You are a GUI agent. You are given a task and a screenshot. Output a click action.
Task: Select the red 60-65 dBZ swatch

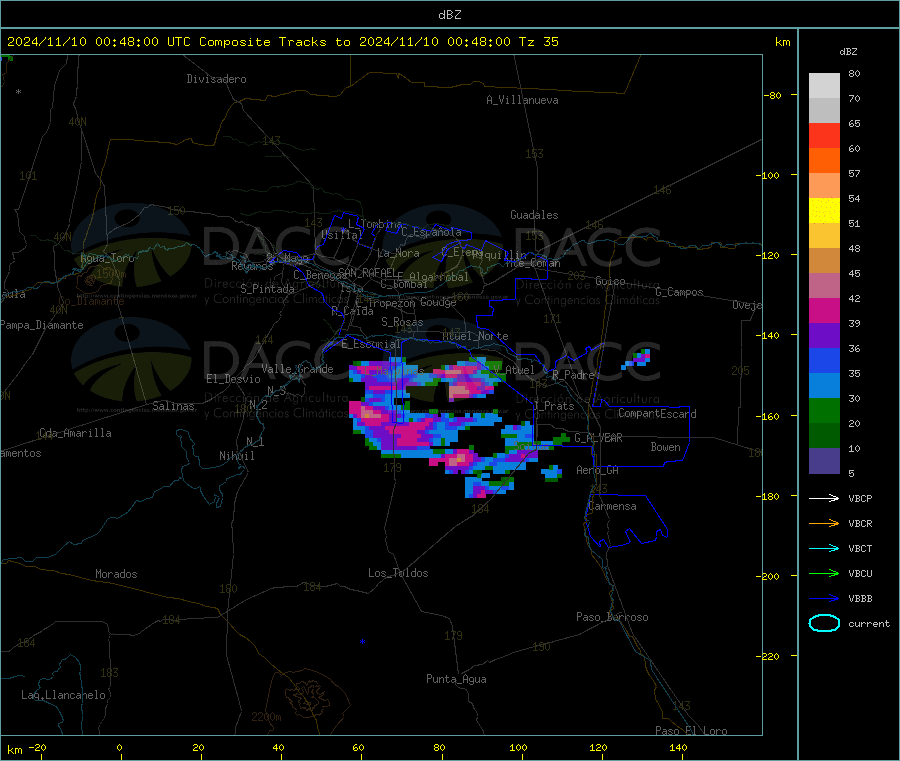pyautogui.click(x=824, y=135)
